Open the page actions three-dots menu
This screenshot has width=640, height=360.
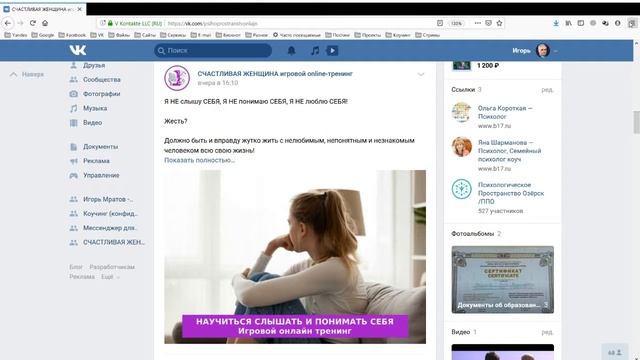pyautogui.click(x=478, y=23)
